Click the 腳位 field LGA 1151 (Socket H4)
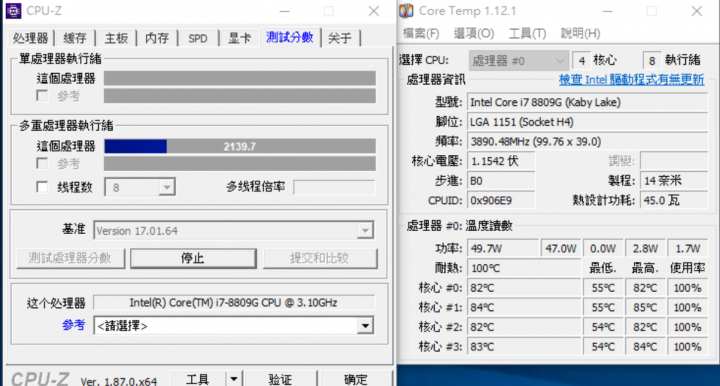Viewport: 720px width, 386px height. tap(587, 122)
